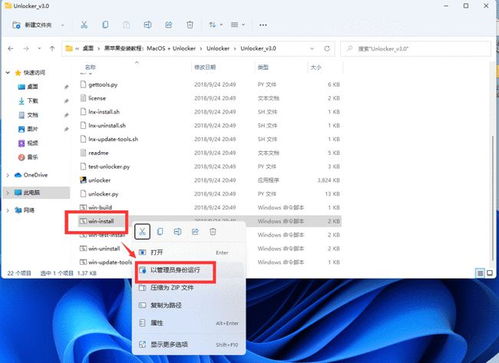Click the Share icon in the context menu
The width and height of the screenshot is (499, 363).
pos(195,231)
